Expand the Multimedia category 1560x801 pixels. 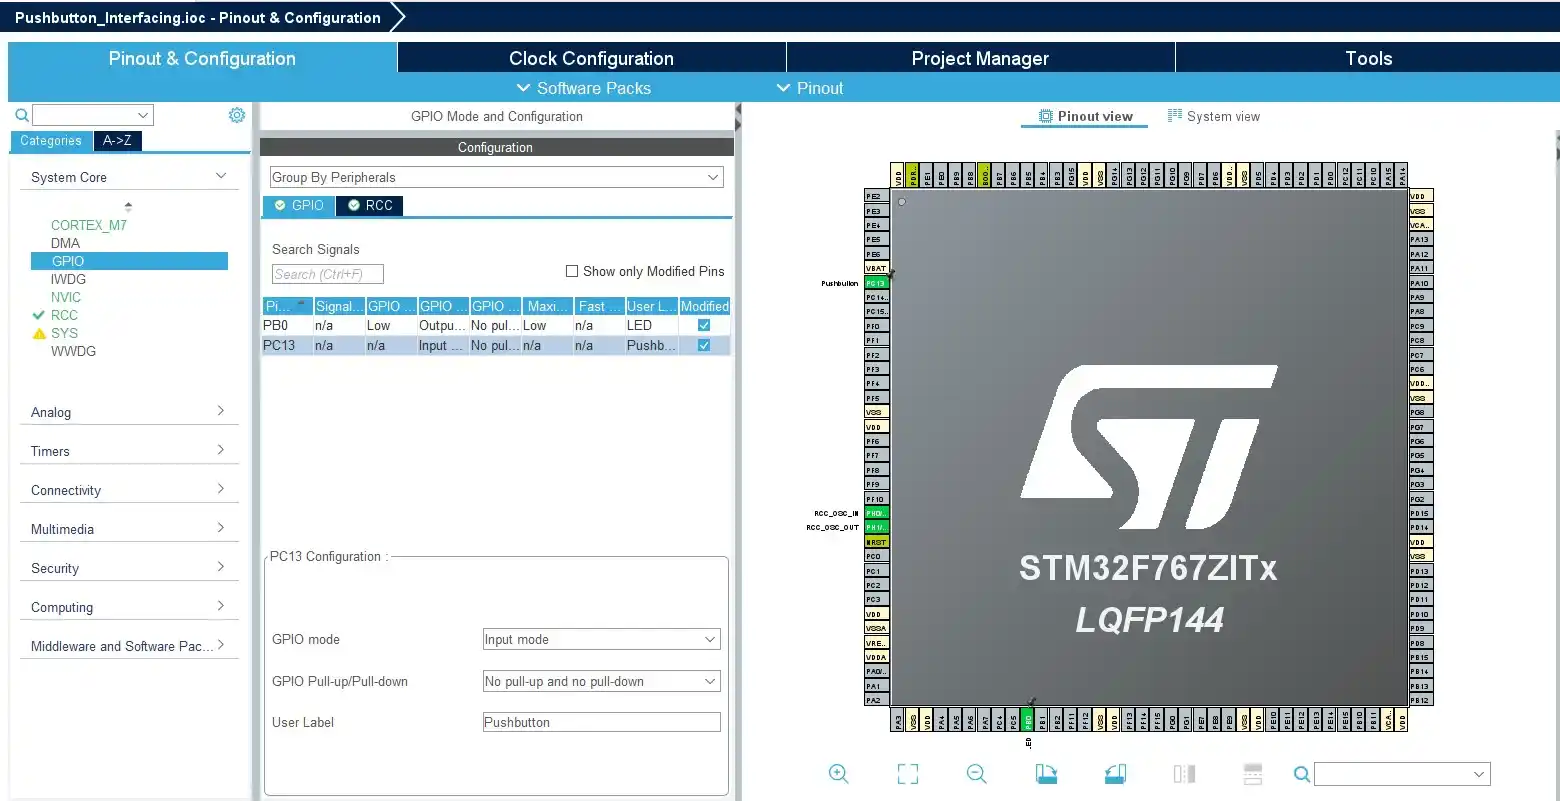129,529
